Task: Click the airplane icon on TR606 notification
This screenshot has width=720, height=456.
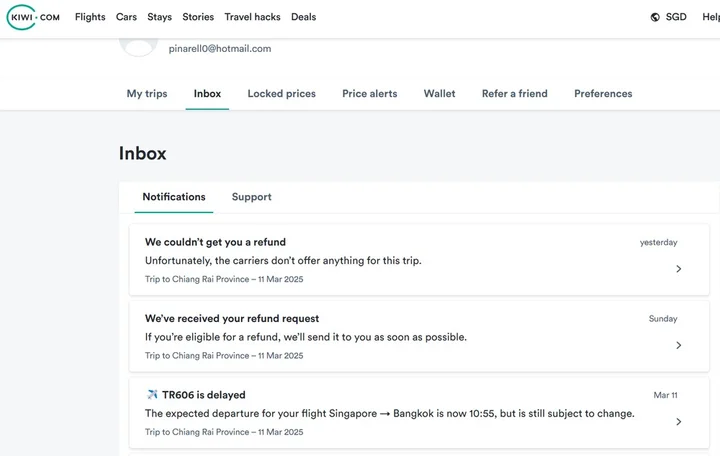Action: 152,395
